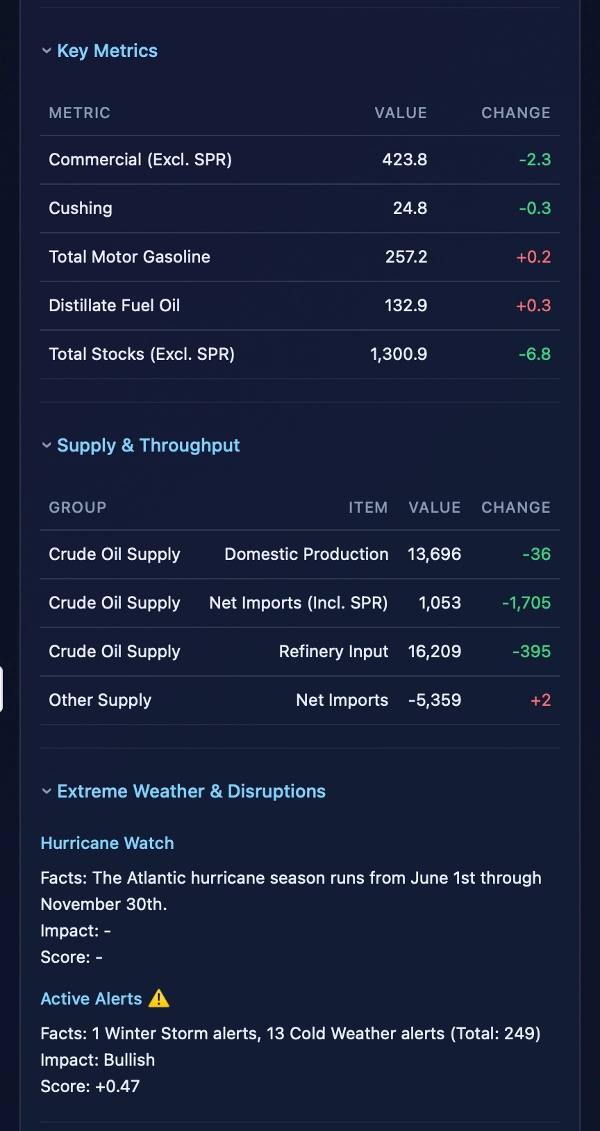
Task: Open the Active Alerts link
Action: (x=91, y=998)
